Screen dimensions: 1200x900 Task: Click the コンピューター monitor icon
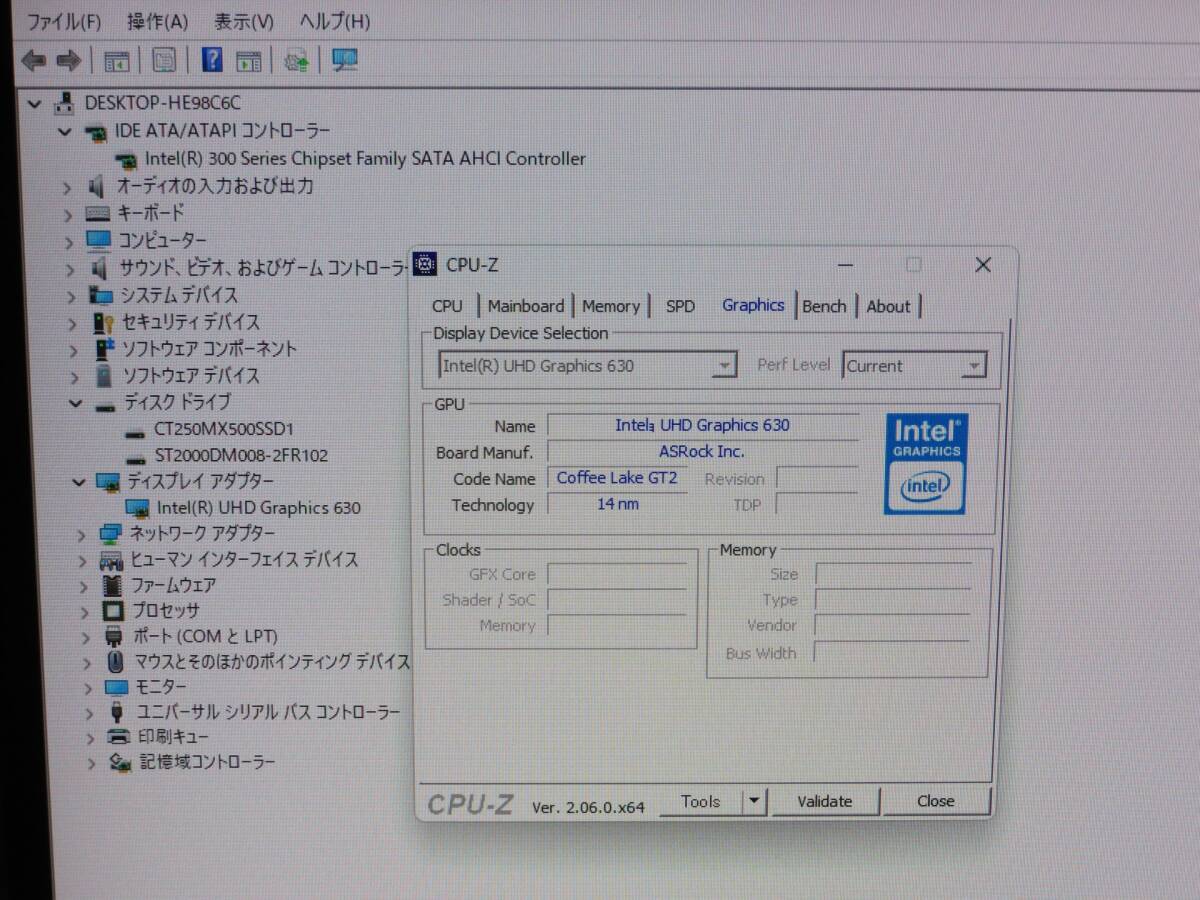(98, 241)
